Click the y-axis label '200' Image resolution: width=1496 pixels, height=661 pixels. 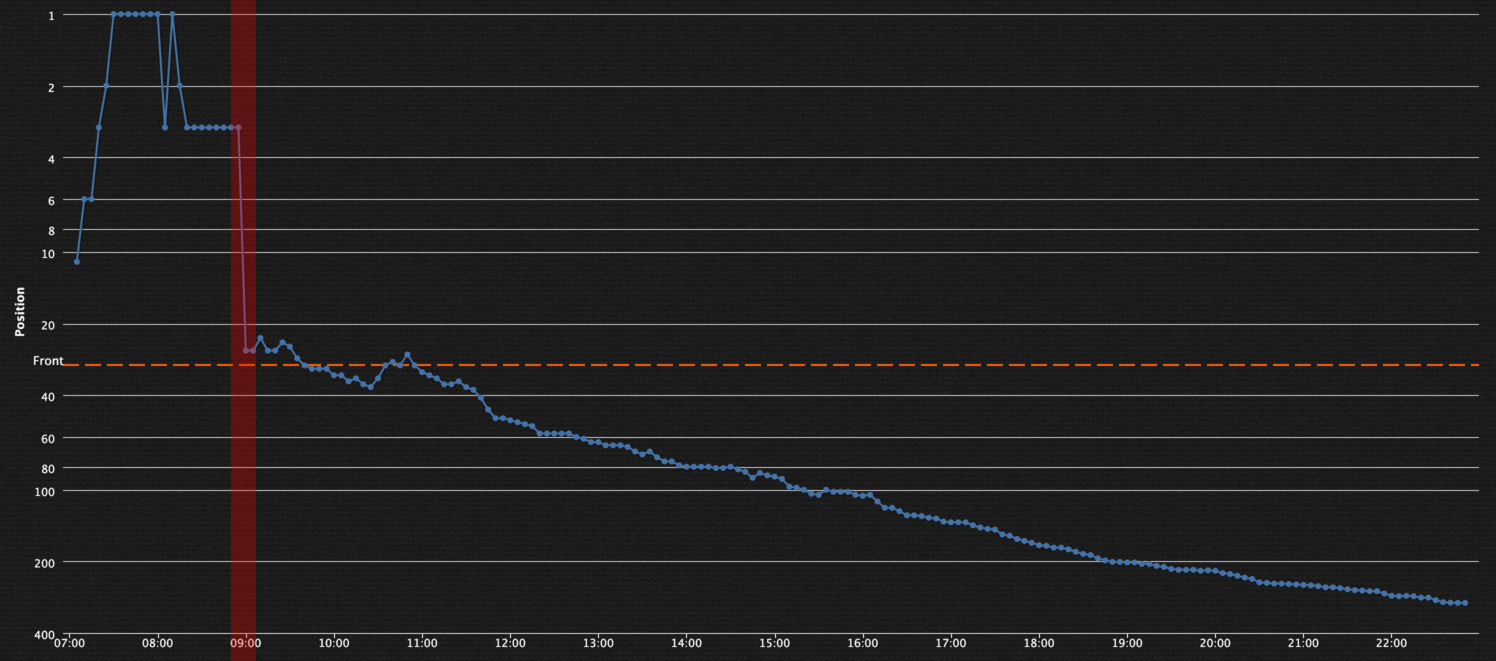click(46, 563)
